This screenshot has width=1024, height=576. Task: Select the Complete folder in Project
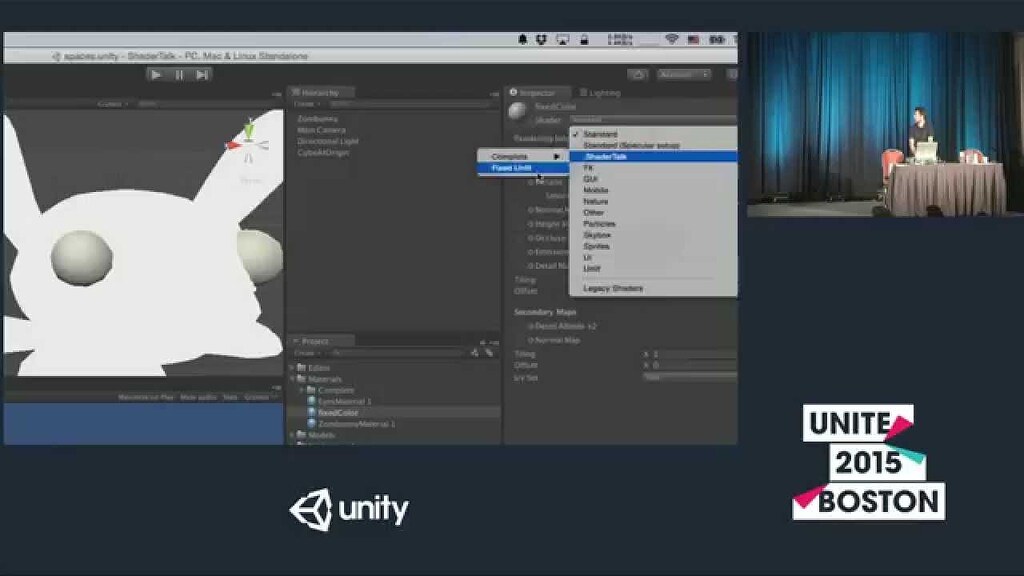click(x=336, y=390)
